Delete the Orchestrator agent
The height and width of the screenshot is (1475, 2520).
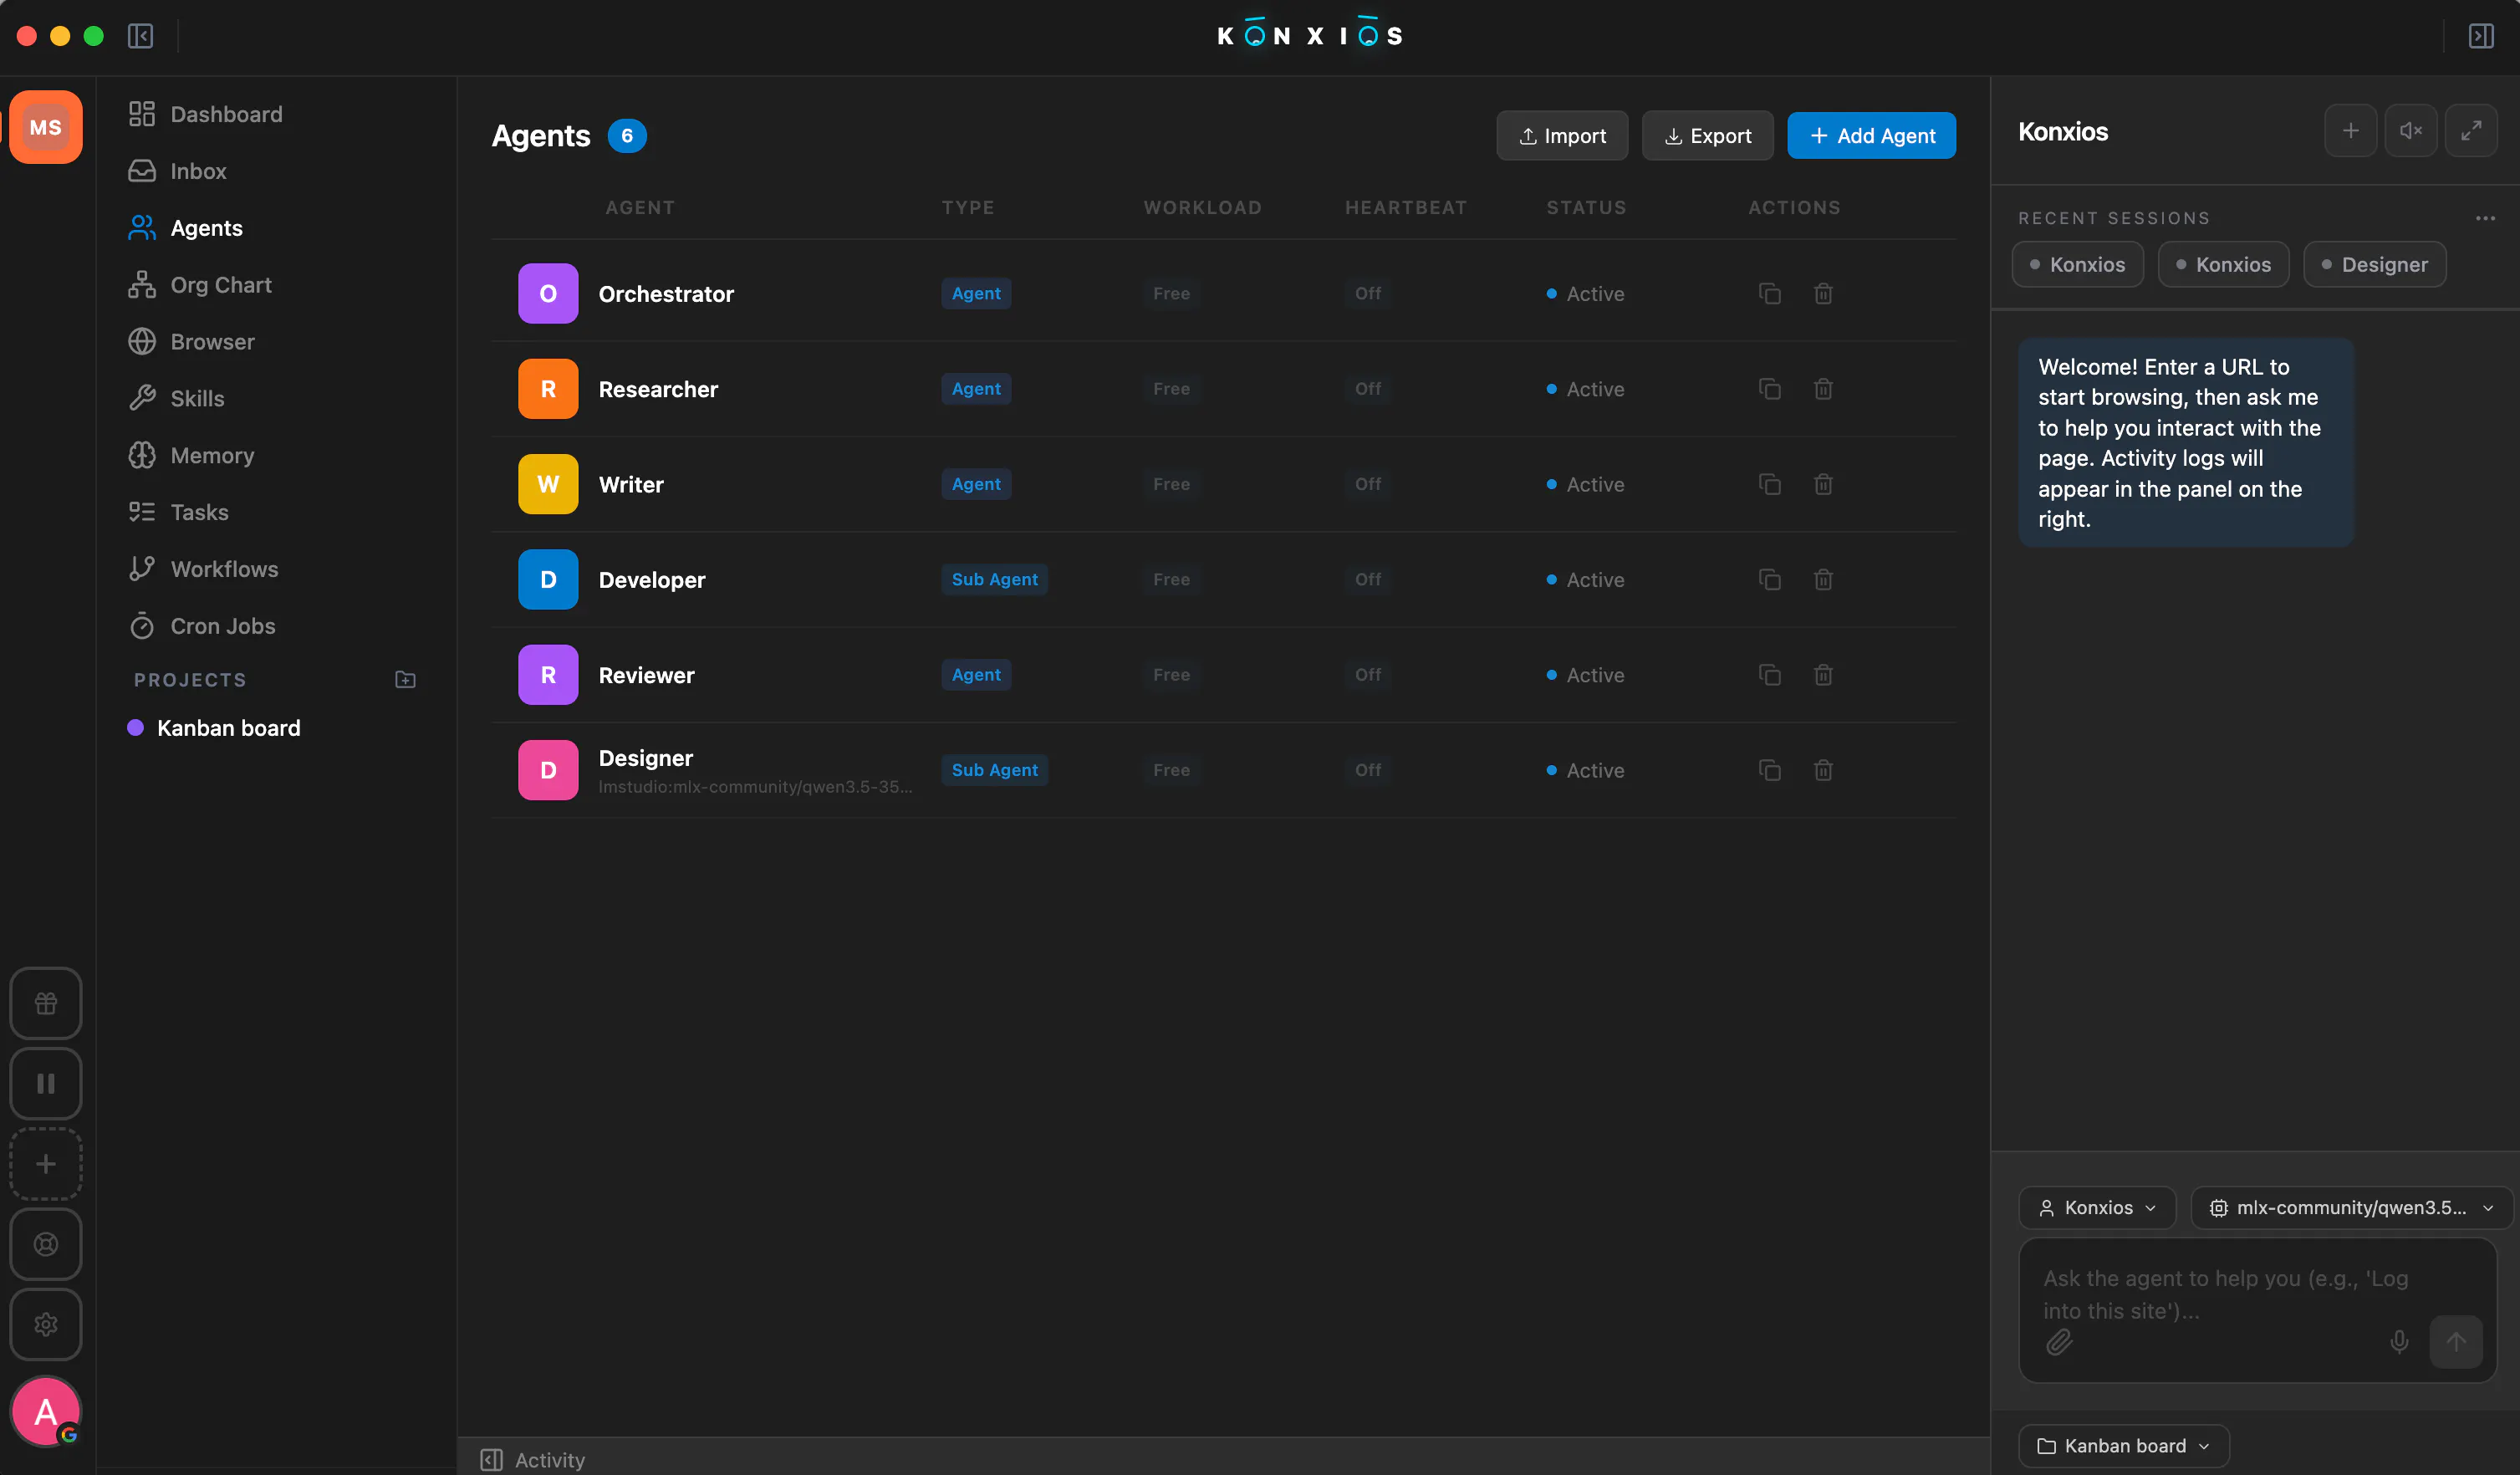tap(1823, 294)
